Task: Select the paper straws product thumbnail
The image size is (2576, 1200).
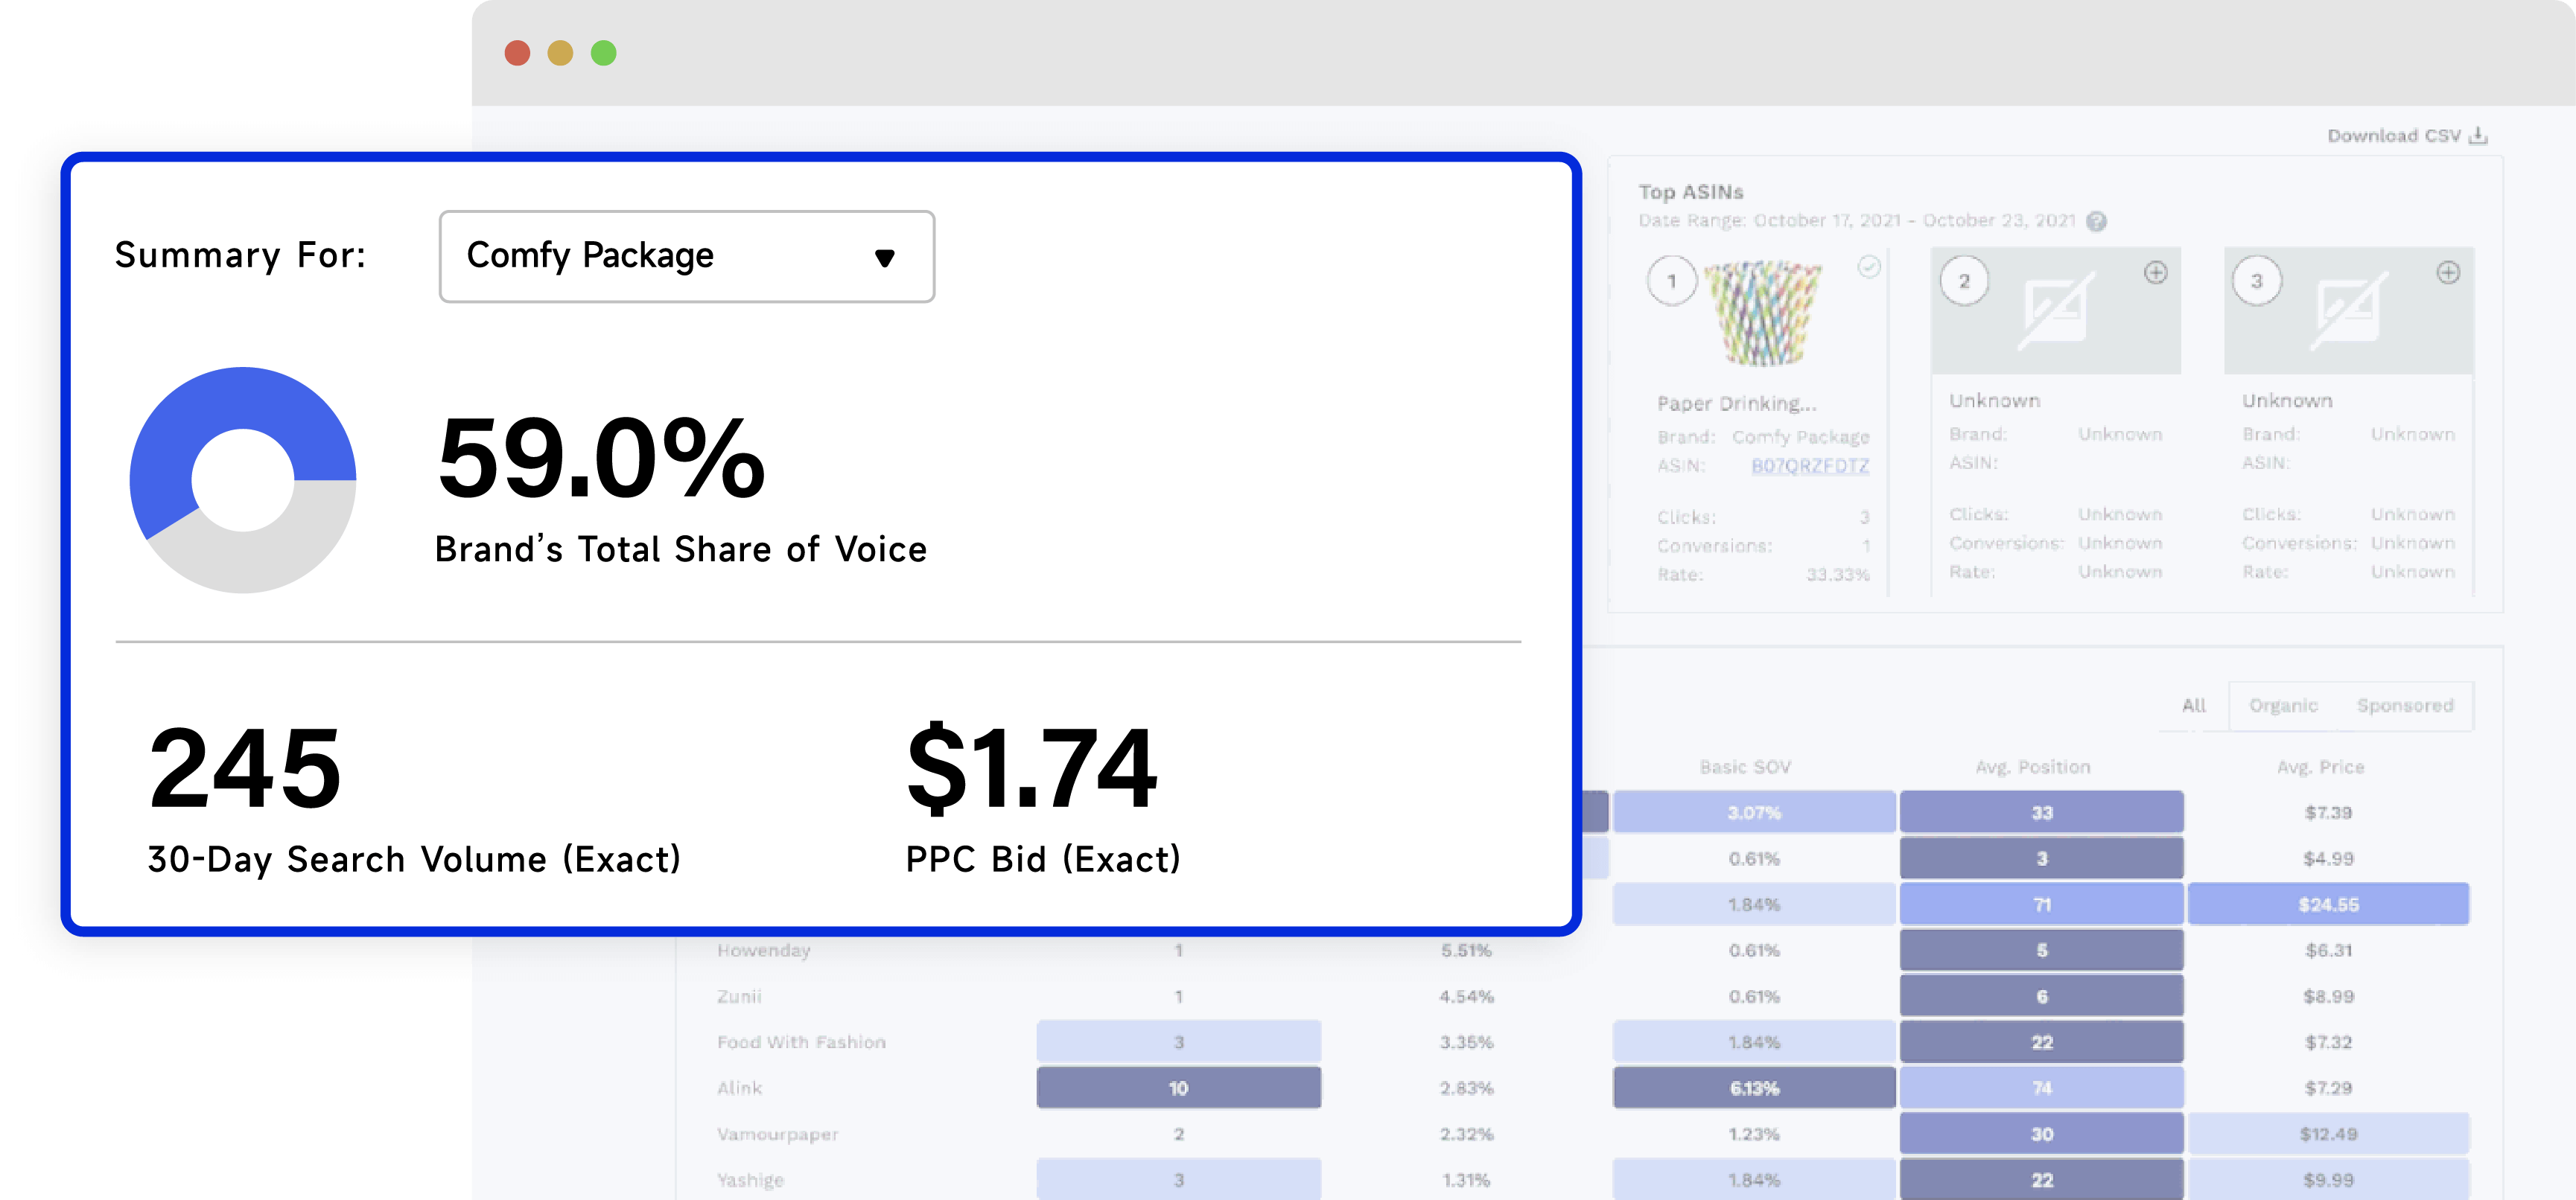Action: click(1763, 313)
